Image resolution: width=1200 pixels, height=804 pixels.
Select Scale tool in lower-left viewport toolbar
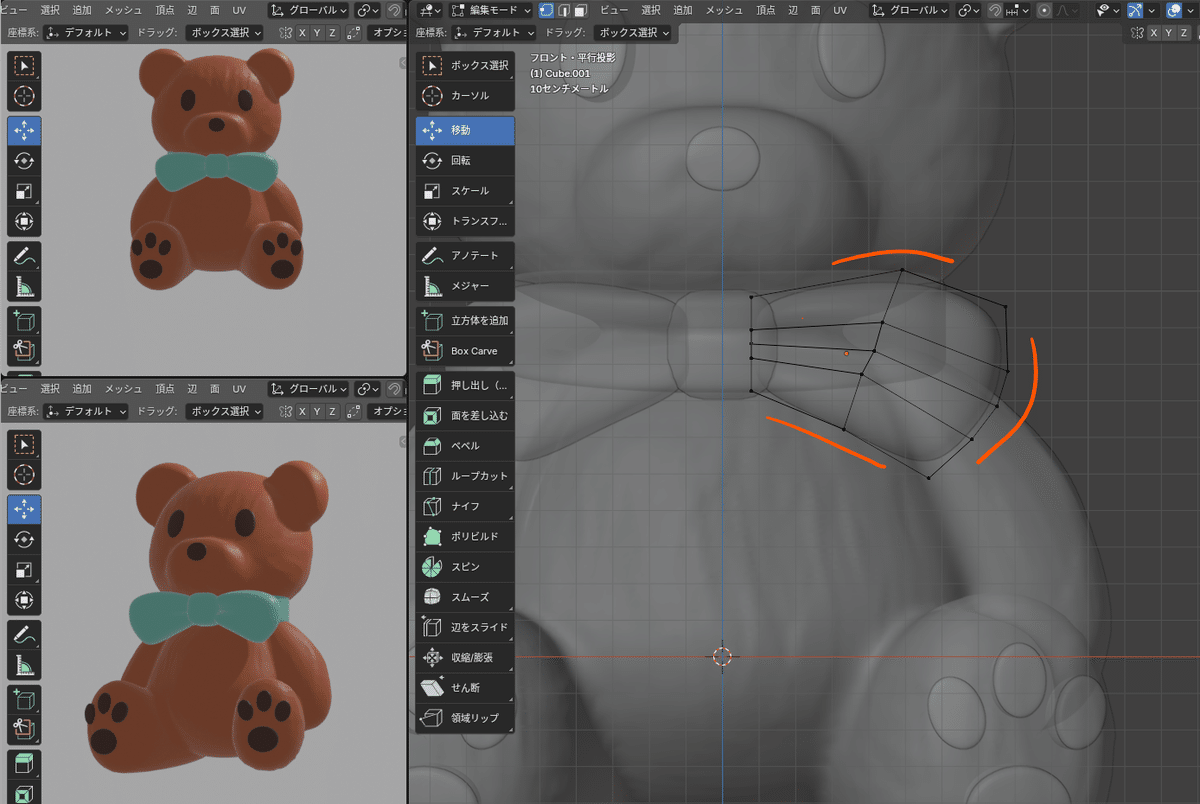point(24,569)
